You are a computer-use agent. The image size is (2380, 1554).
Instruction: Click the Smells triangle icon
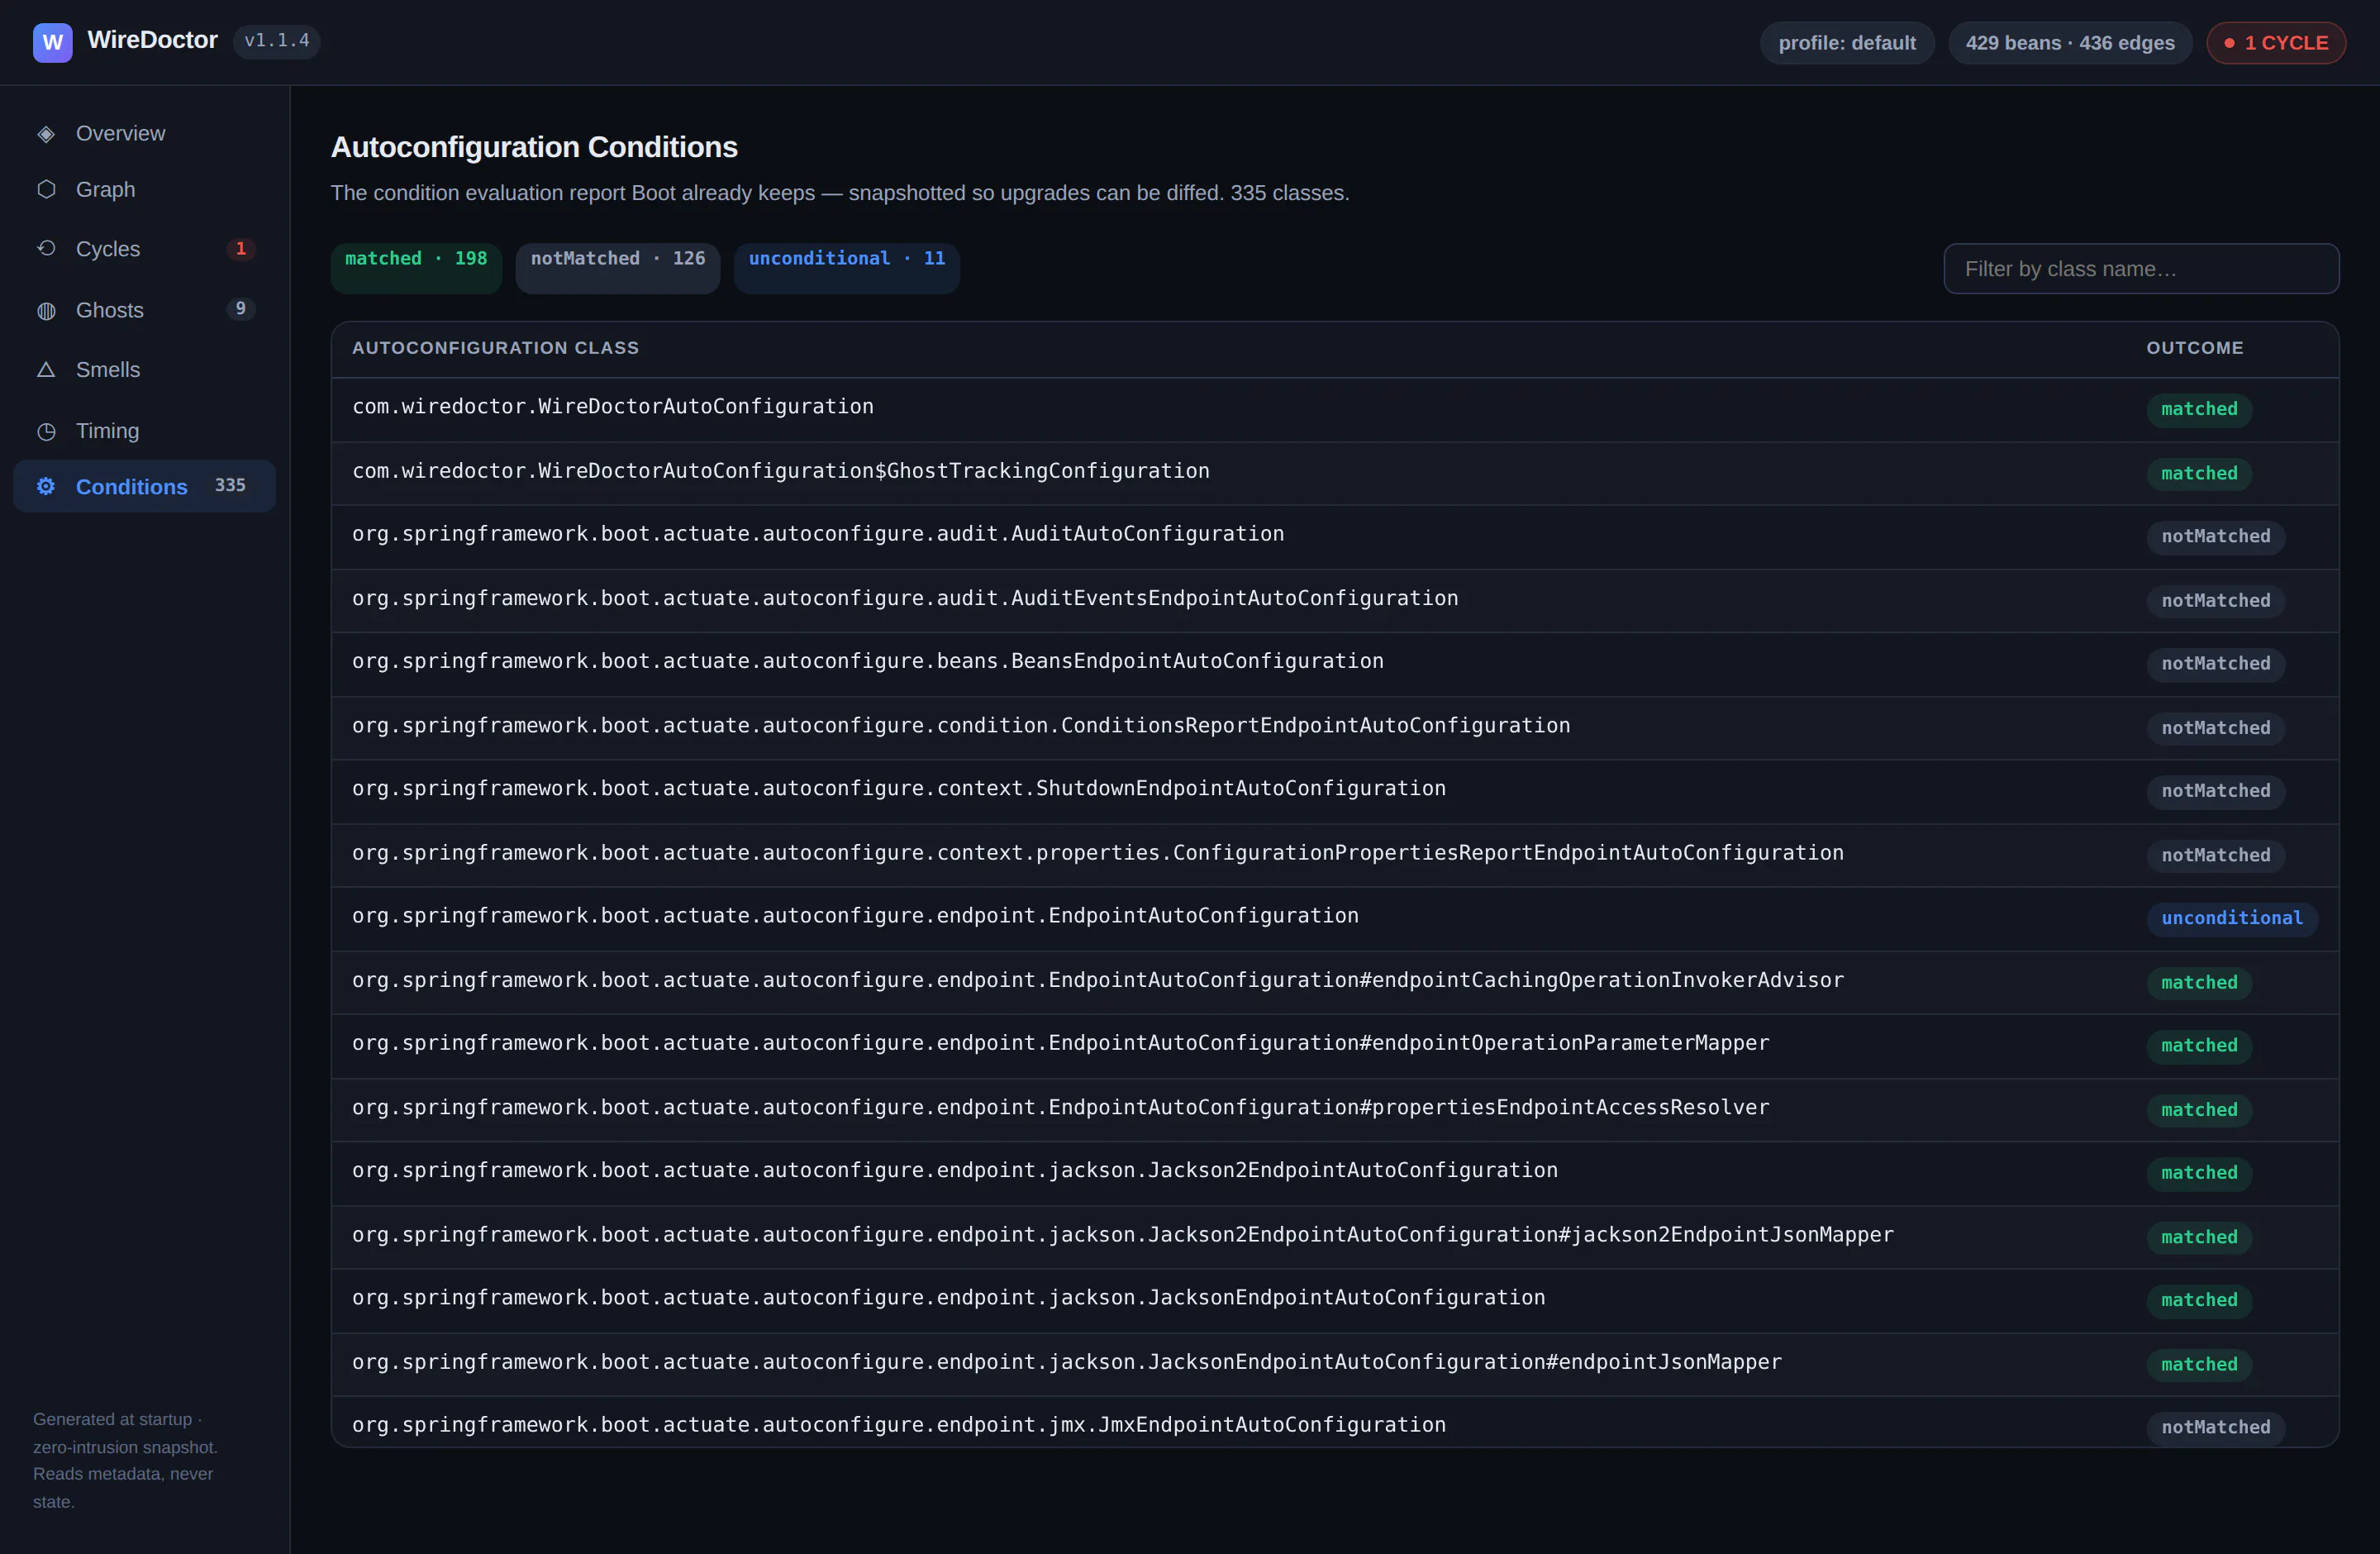(46, 370)
